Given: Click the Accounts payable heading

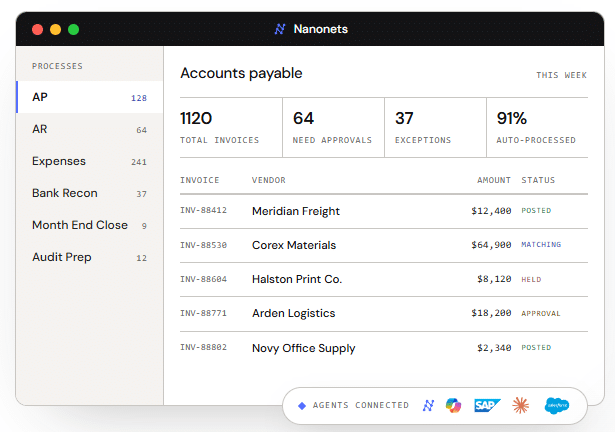Looking at the screenshot, I should (x=241, y=74).
